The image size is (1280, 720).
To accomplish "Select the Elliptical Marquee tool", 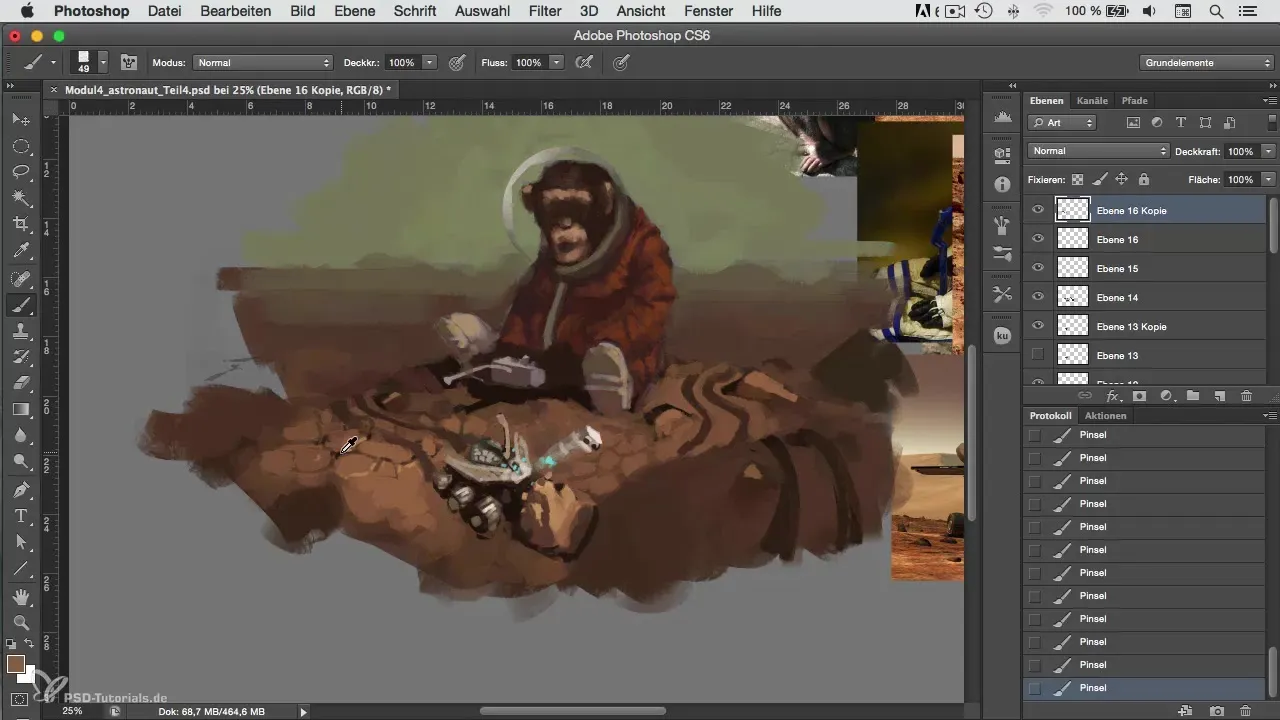I will [20, 146].
